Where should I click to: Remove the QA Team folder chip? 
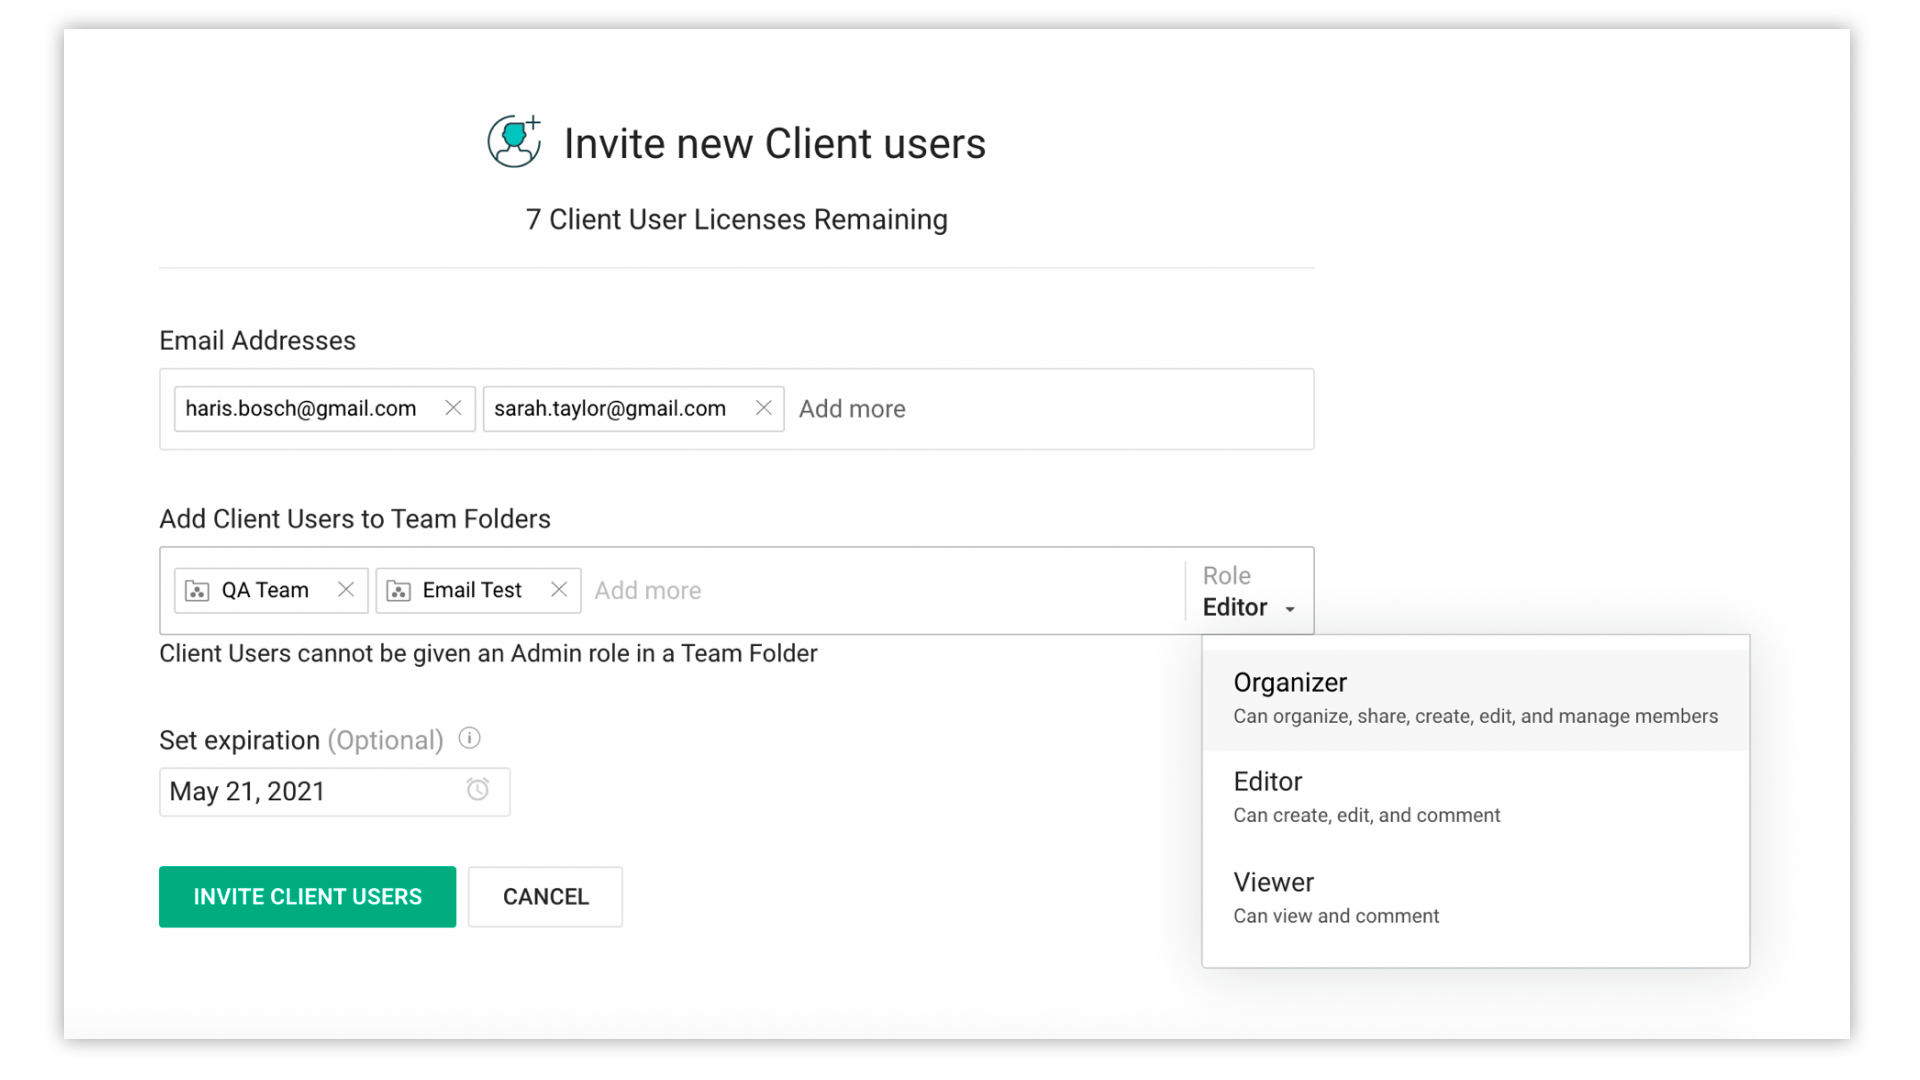click(346, 590)
